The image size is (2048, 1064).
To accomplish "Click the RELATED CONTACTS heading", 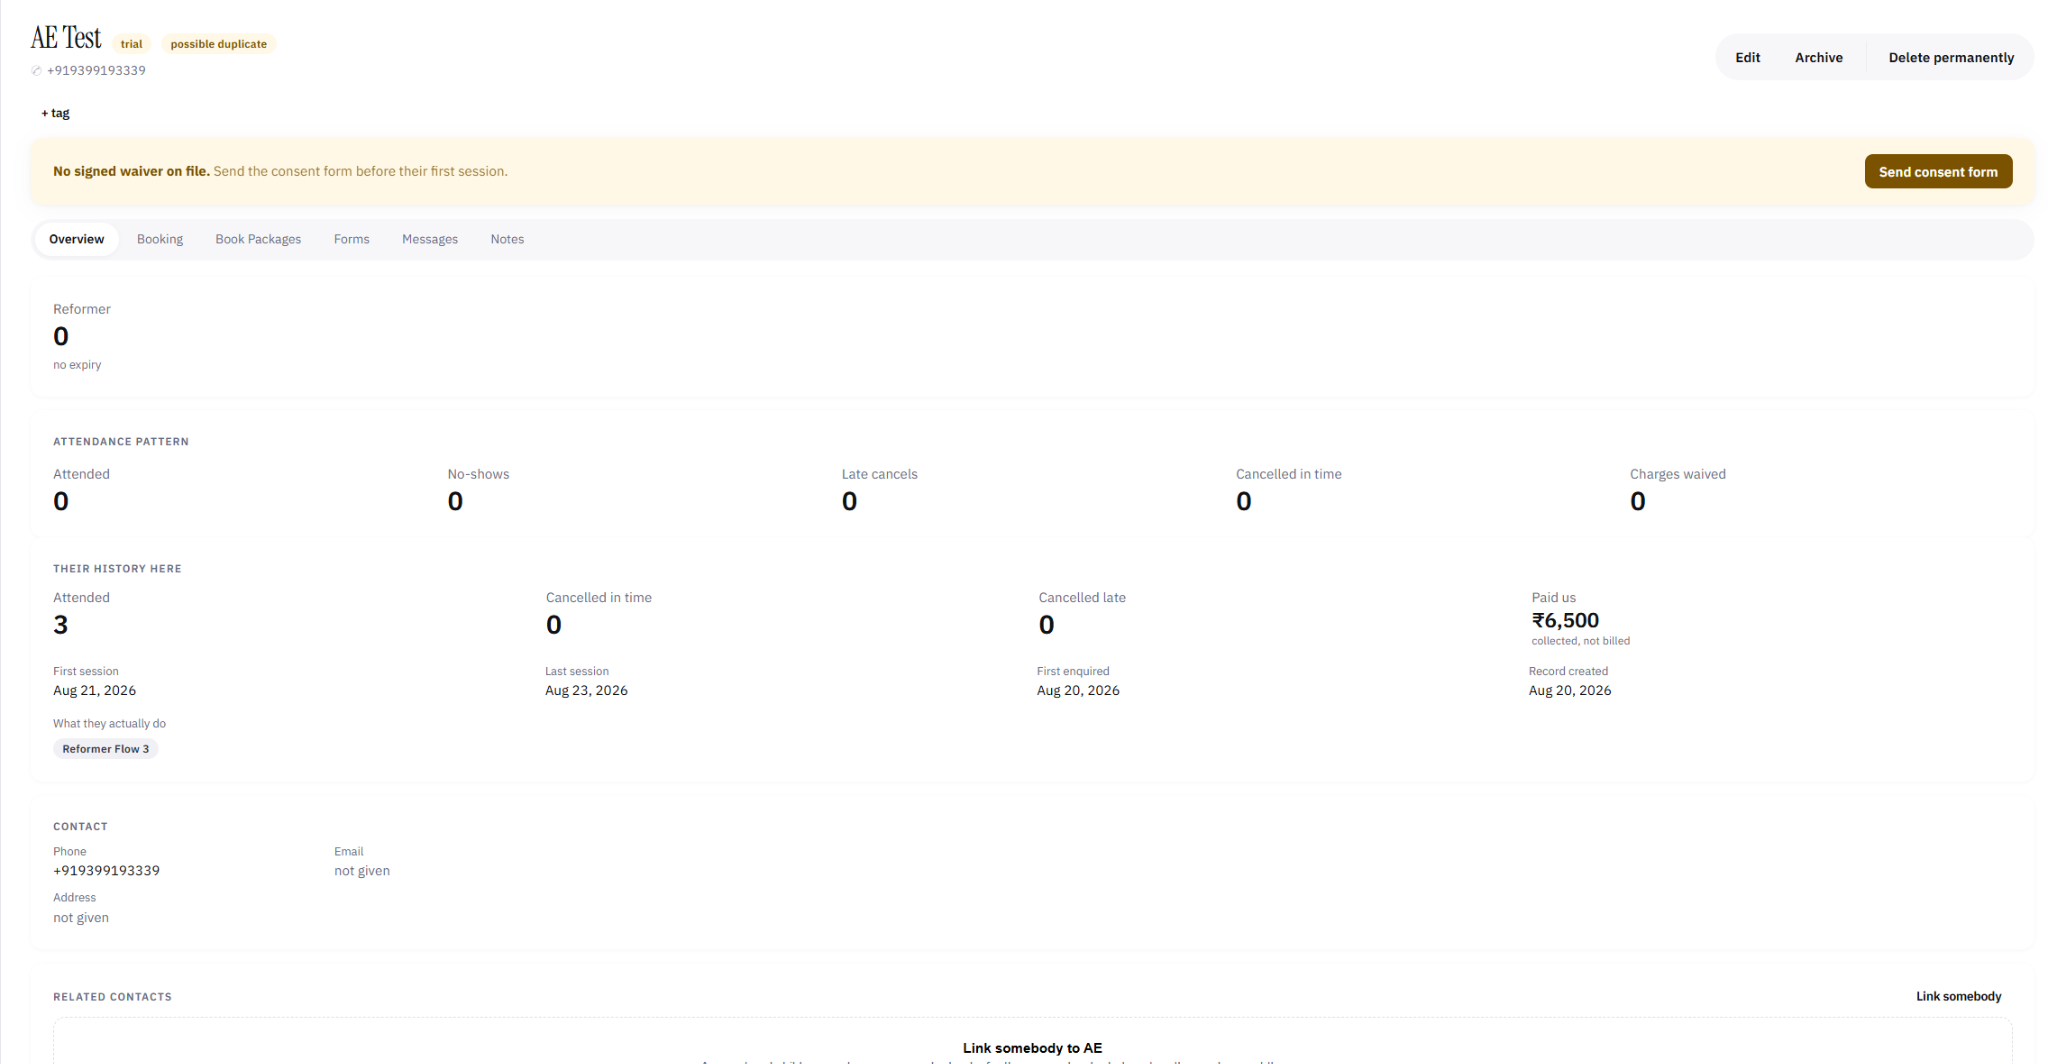I will click(x=112, y=996).
